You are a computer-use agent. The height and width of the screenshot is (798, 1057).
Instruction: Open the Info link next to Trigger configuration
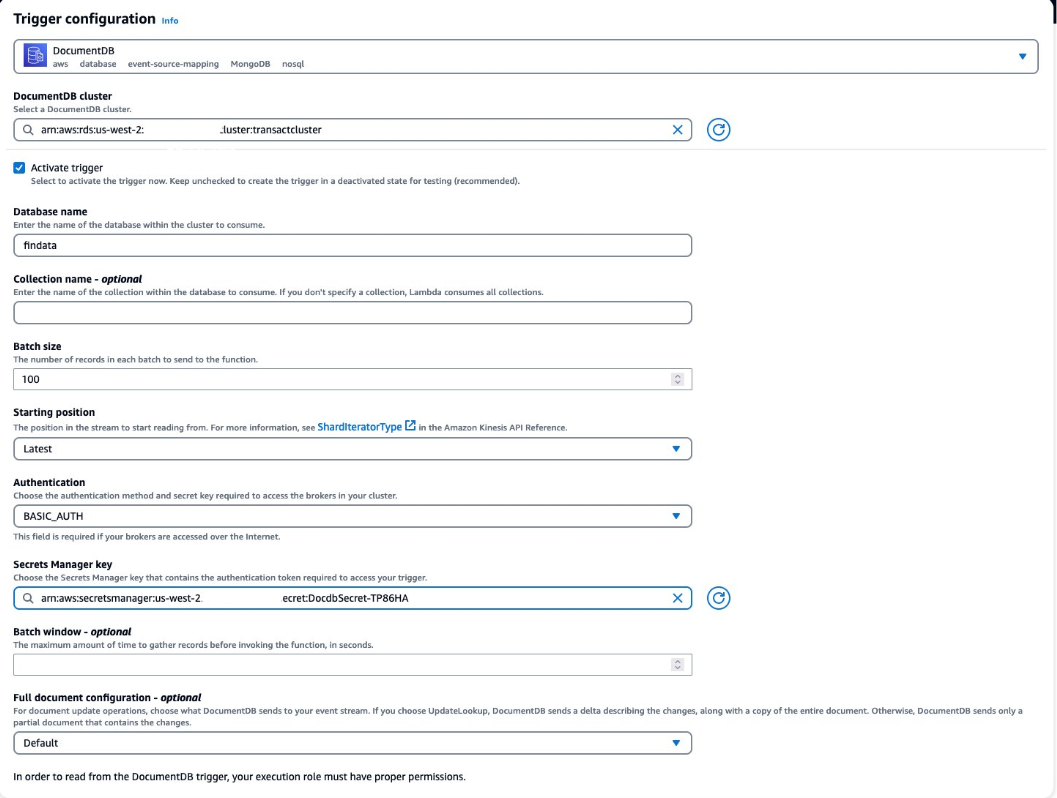(170, 21)
